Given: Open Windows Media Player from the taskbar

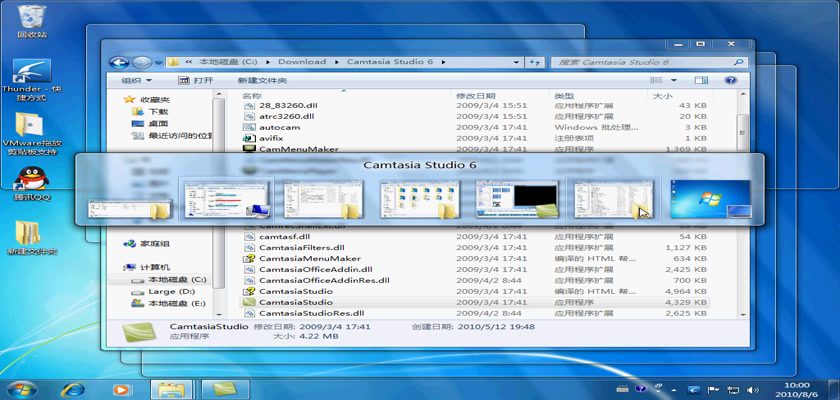Looking at the screenshot, I should [121, 388].
